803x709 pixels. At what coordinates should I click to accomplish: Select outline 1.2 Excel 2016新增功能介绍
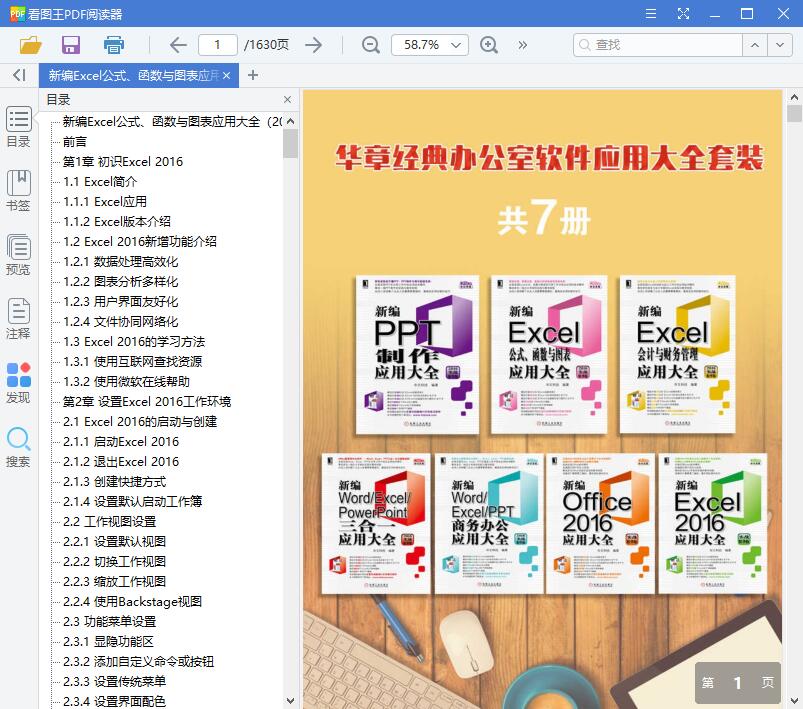point(140,241)
